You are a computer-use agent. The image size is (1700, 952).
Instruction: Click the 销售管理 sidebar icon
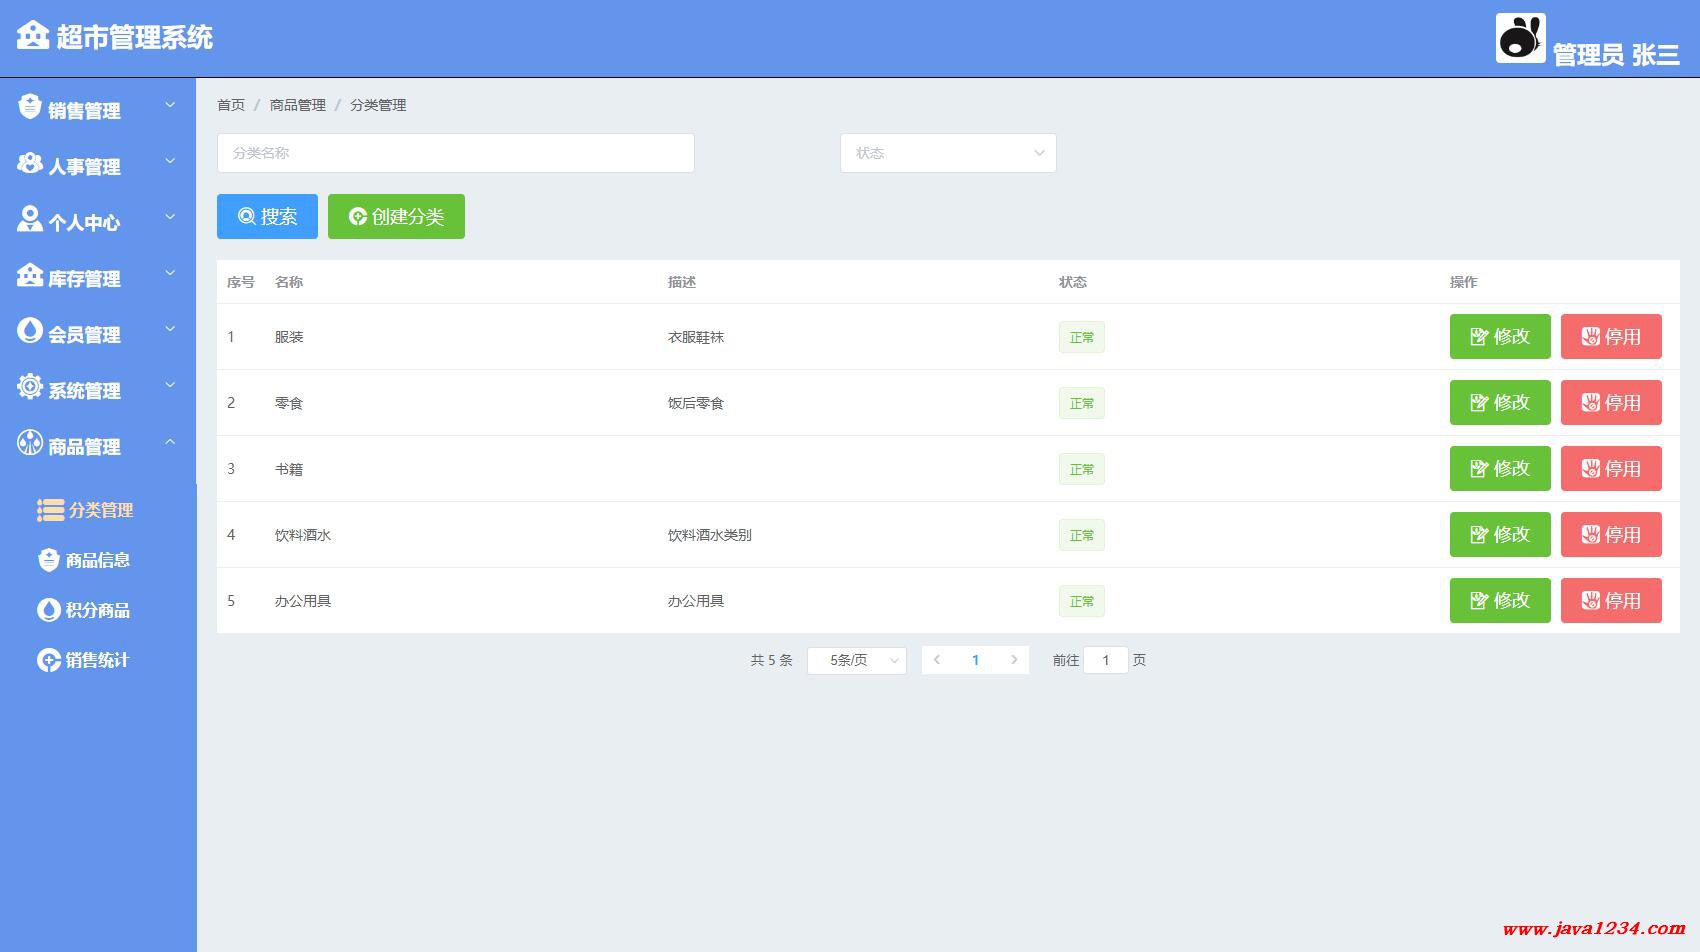pos(30,107)
